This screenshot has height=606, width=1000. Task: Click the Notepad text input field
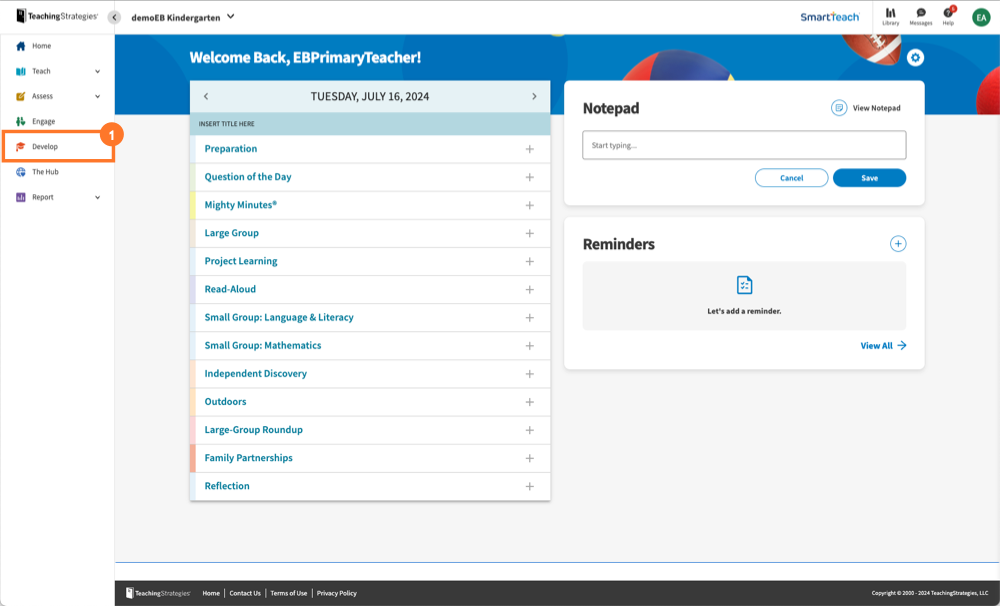point(744,146)
